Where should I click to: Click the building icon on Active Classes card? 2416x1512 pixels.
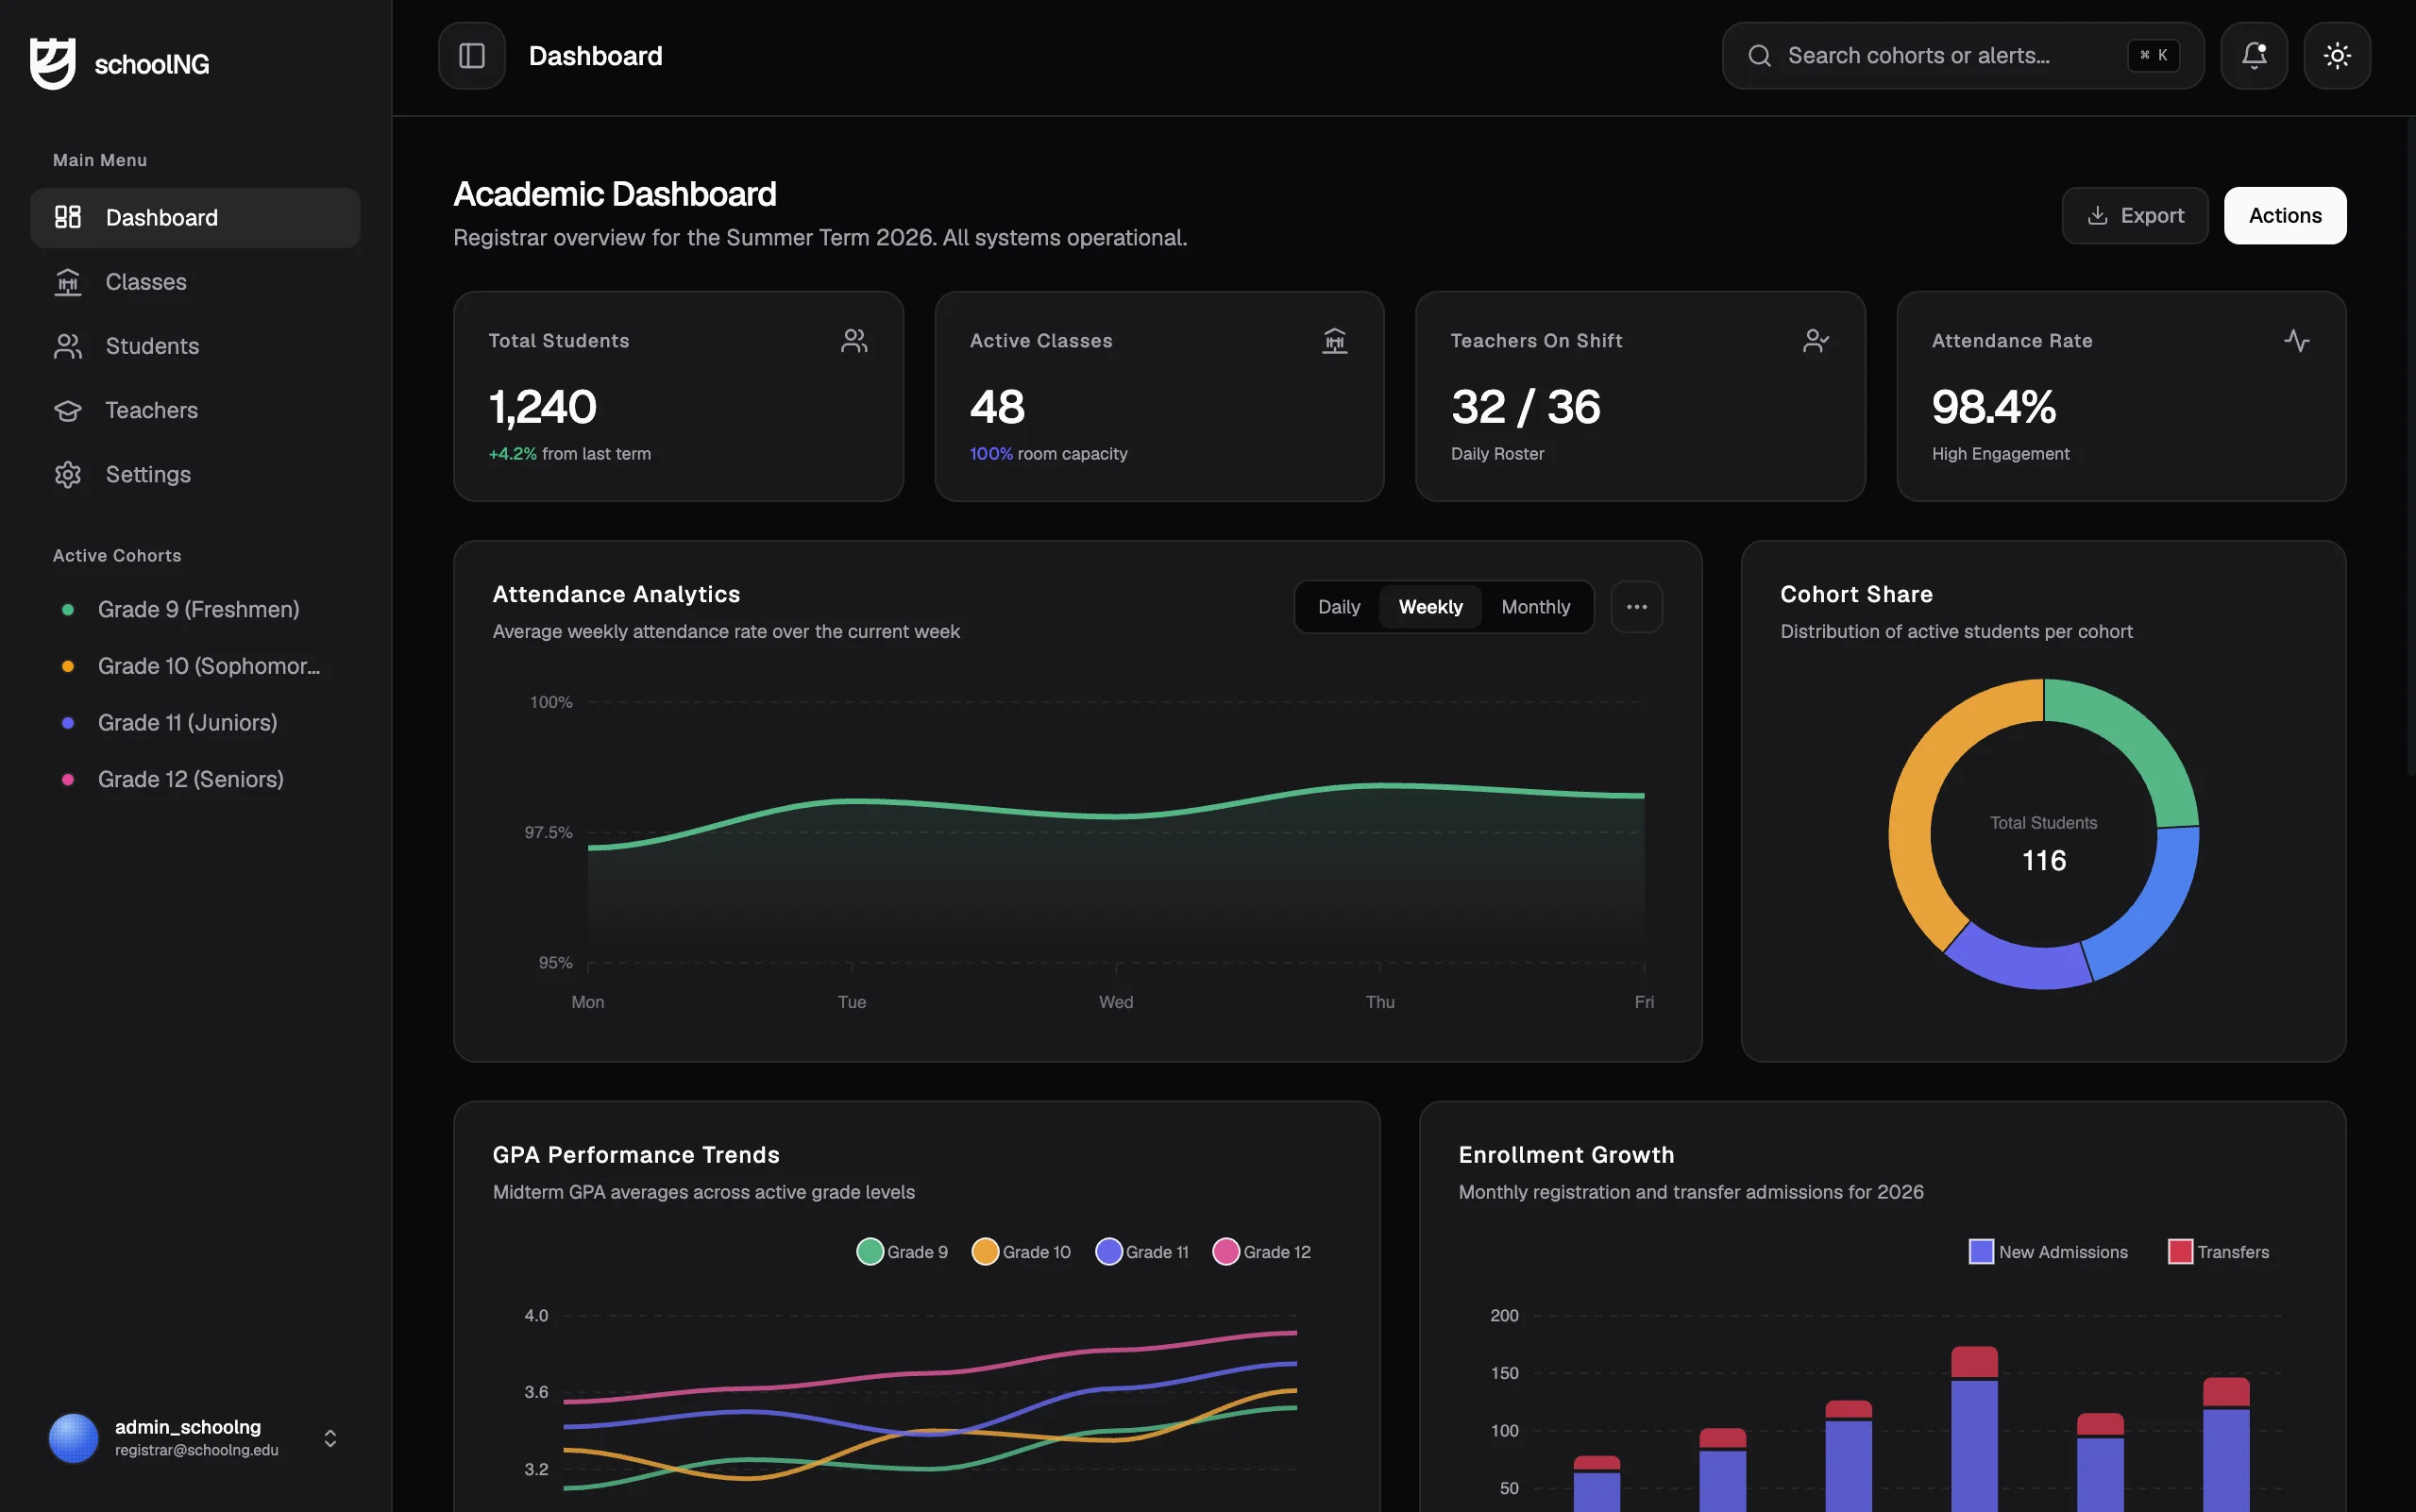click(1335, 341)
